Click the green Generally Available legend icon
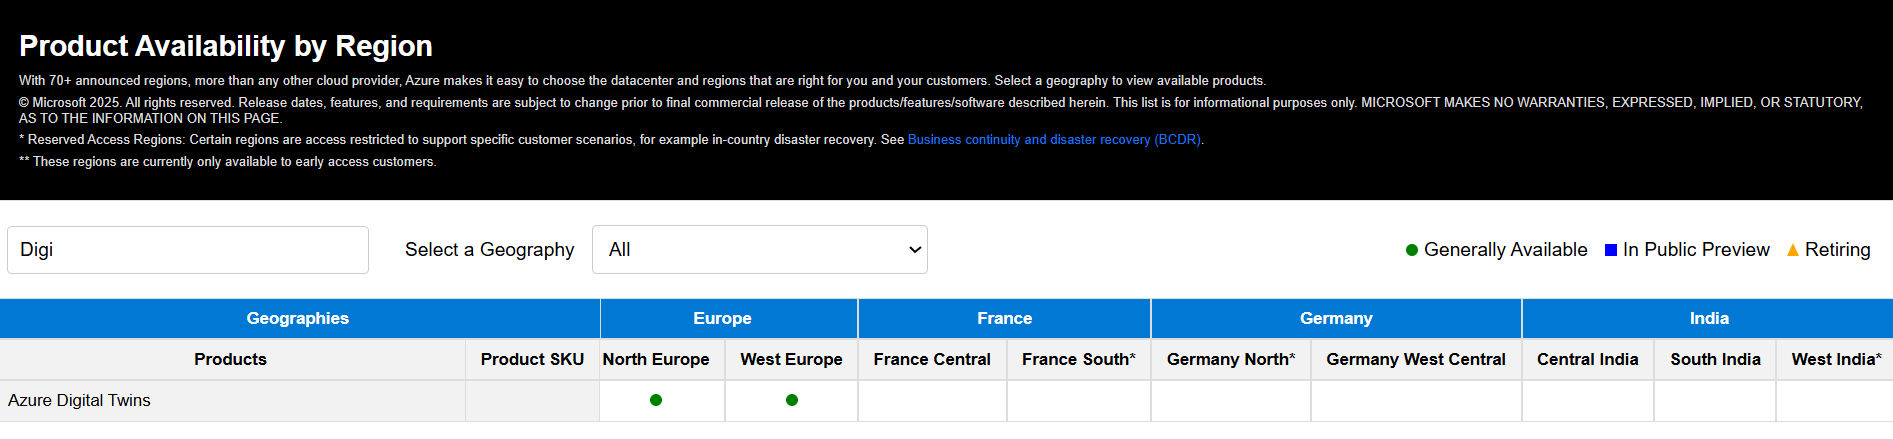 coord(1412,250)
